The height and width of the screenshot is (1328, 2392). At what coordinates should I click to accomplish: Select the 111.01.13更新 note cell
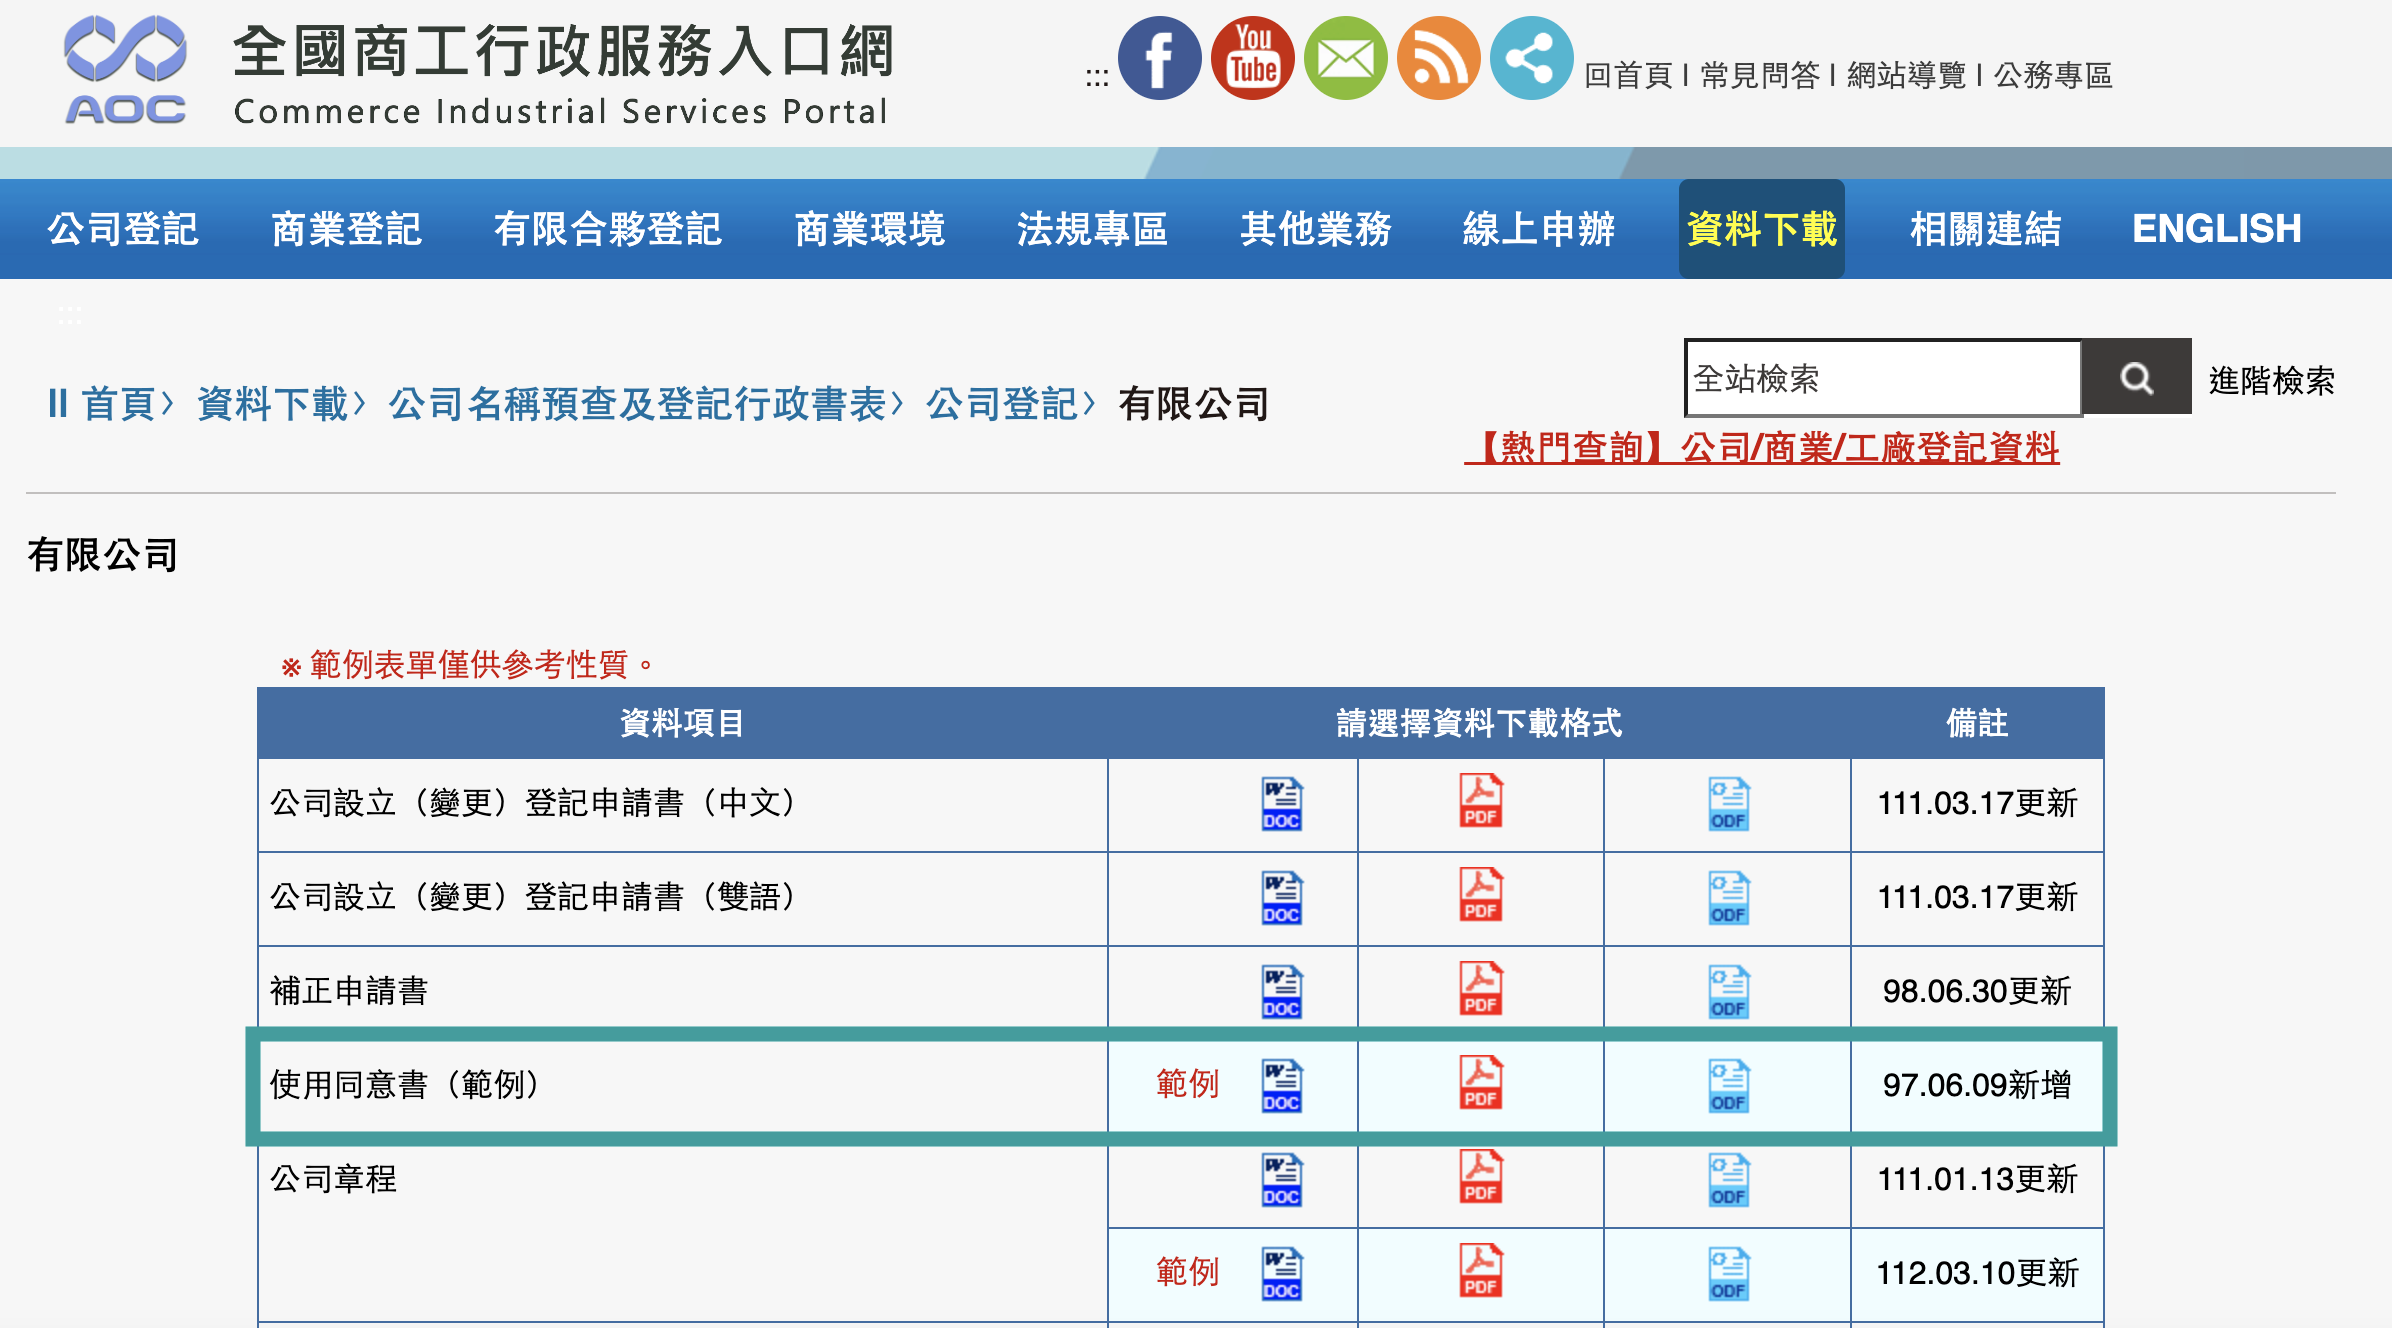coord(1977,1180)
